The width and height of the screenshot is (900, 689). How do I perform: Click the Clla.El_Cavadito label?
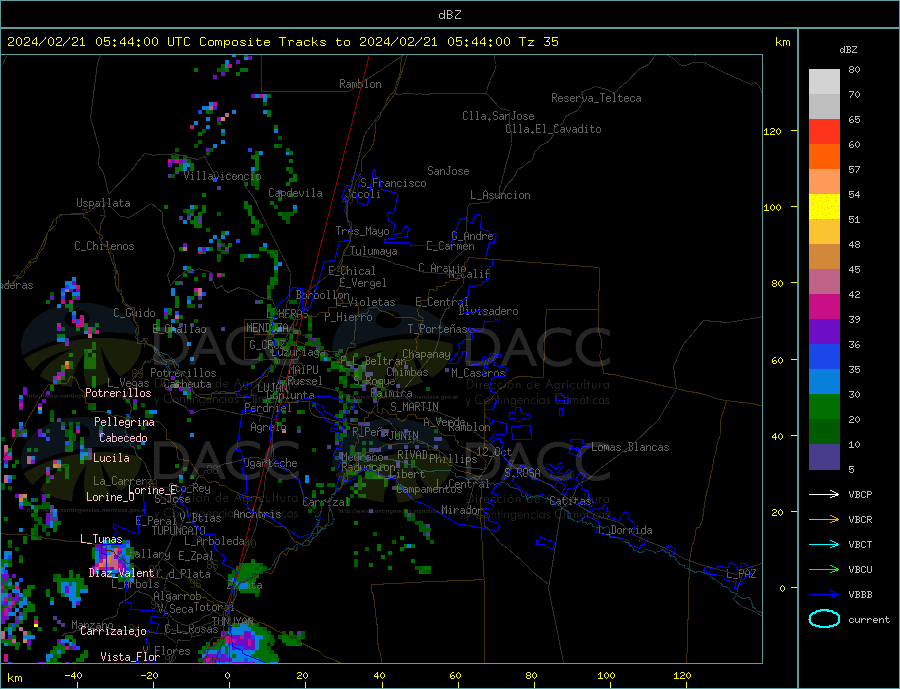coord(553,129)
